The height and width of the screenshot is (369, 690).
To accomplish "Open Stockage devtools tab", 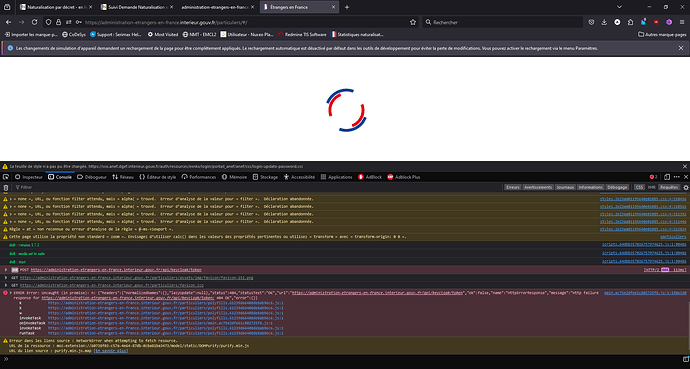I will tap(265, 177).
